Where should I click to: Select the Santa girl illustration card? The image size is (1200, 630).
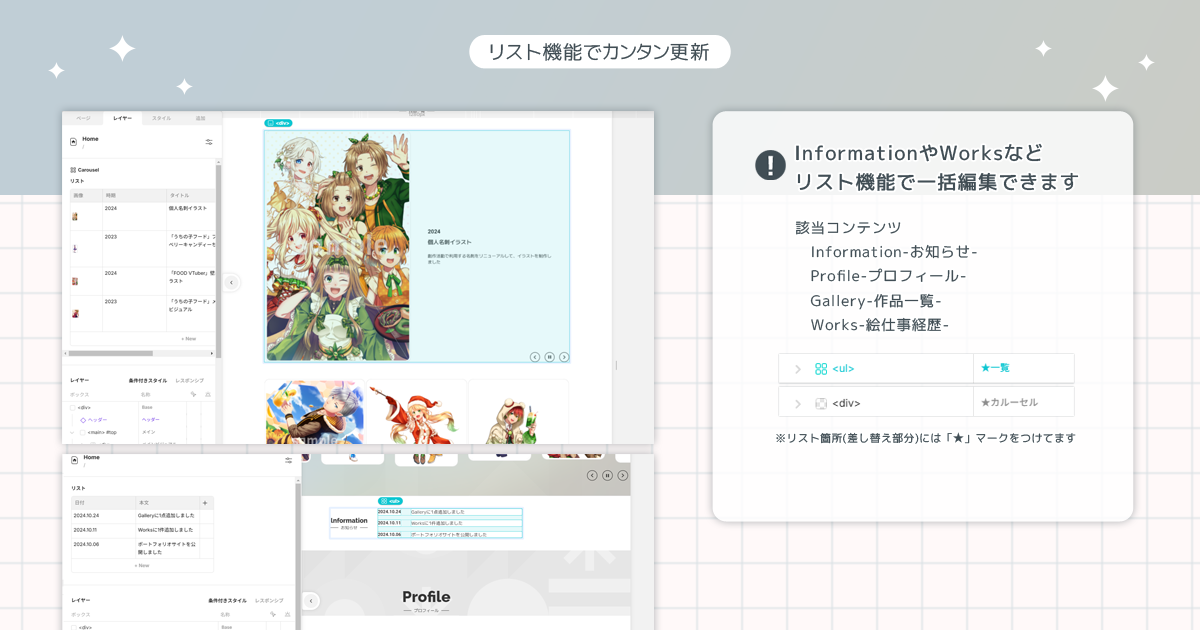click(416, 413)
